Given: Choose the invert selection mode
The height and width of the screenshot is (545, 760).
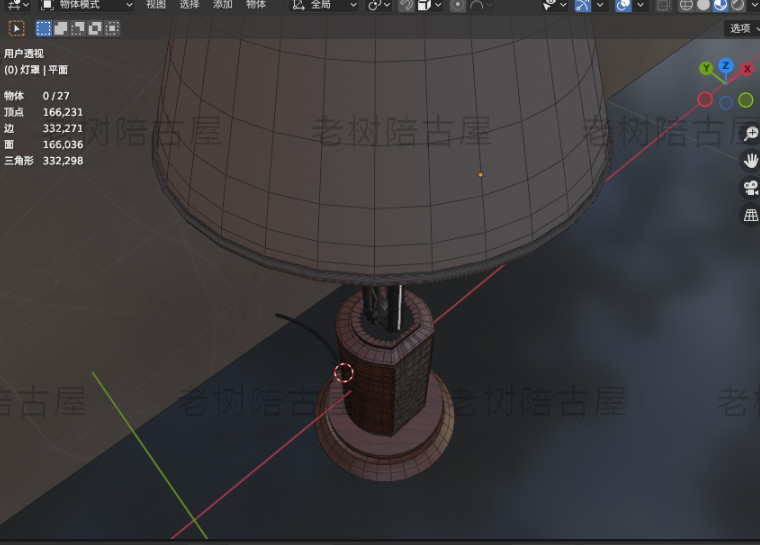Looking at the screenshot, I should [x=95, y=29].
